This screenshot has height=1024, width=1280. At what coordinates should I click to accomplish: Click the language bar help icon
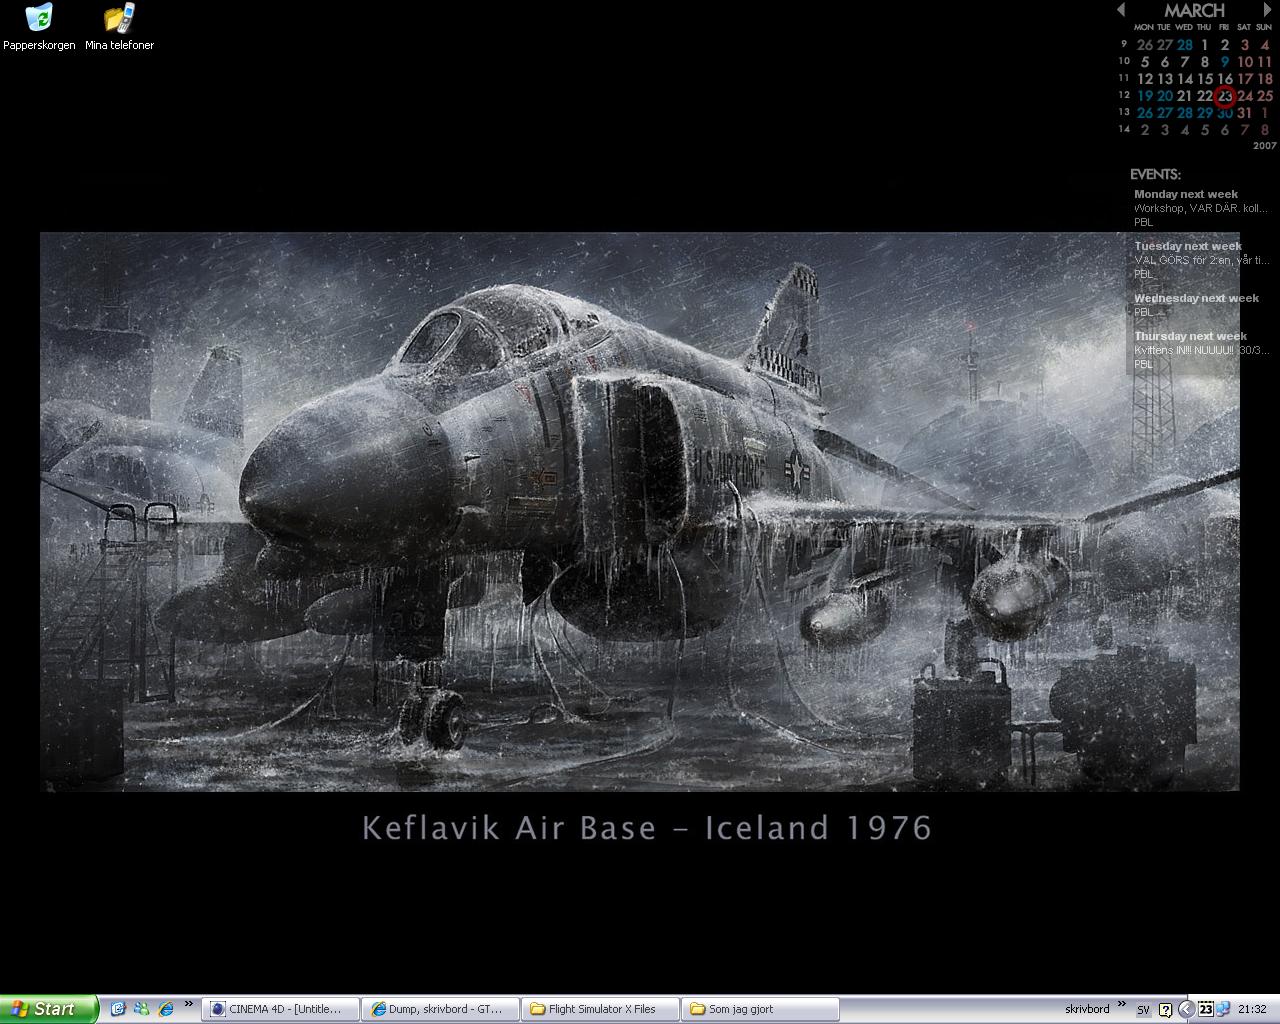1165,1010
